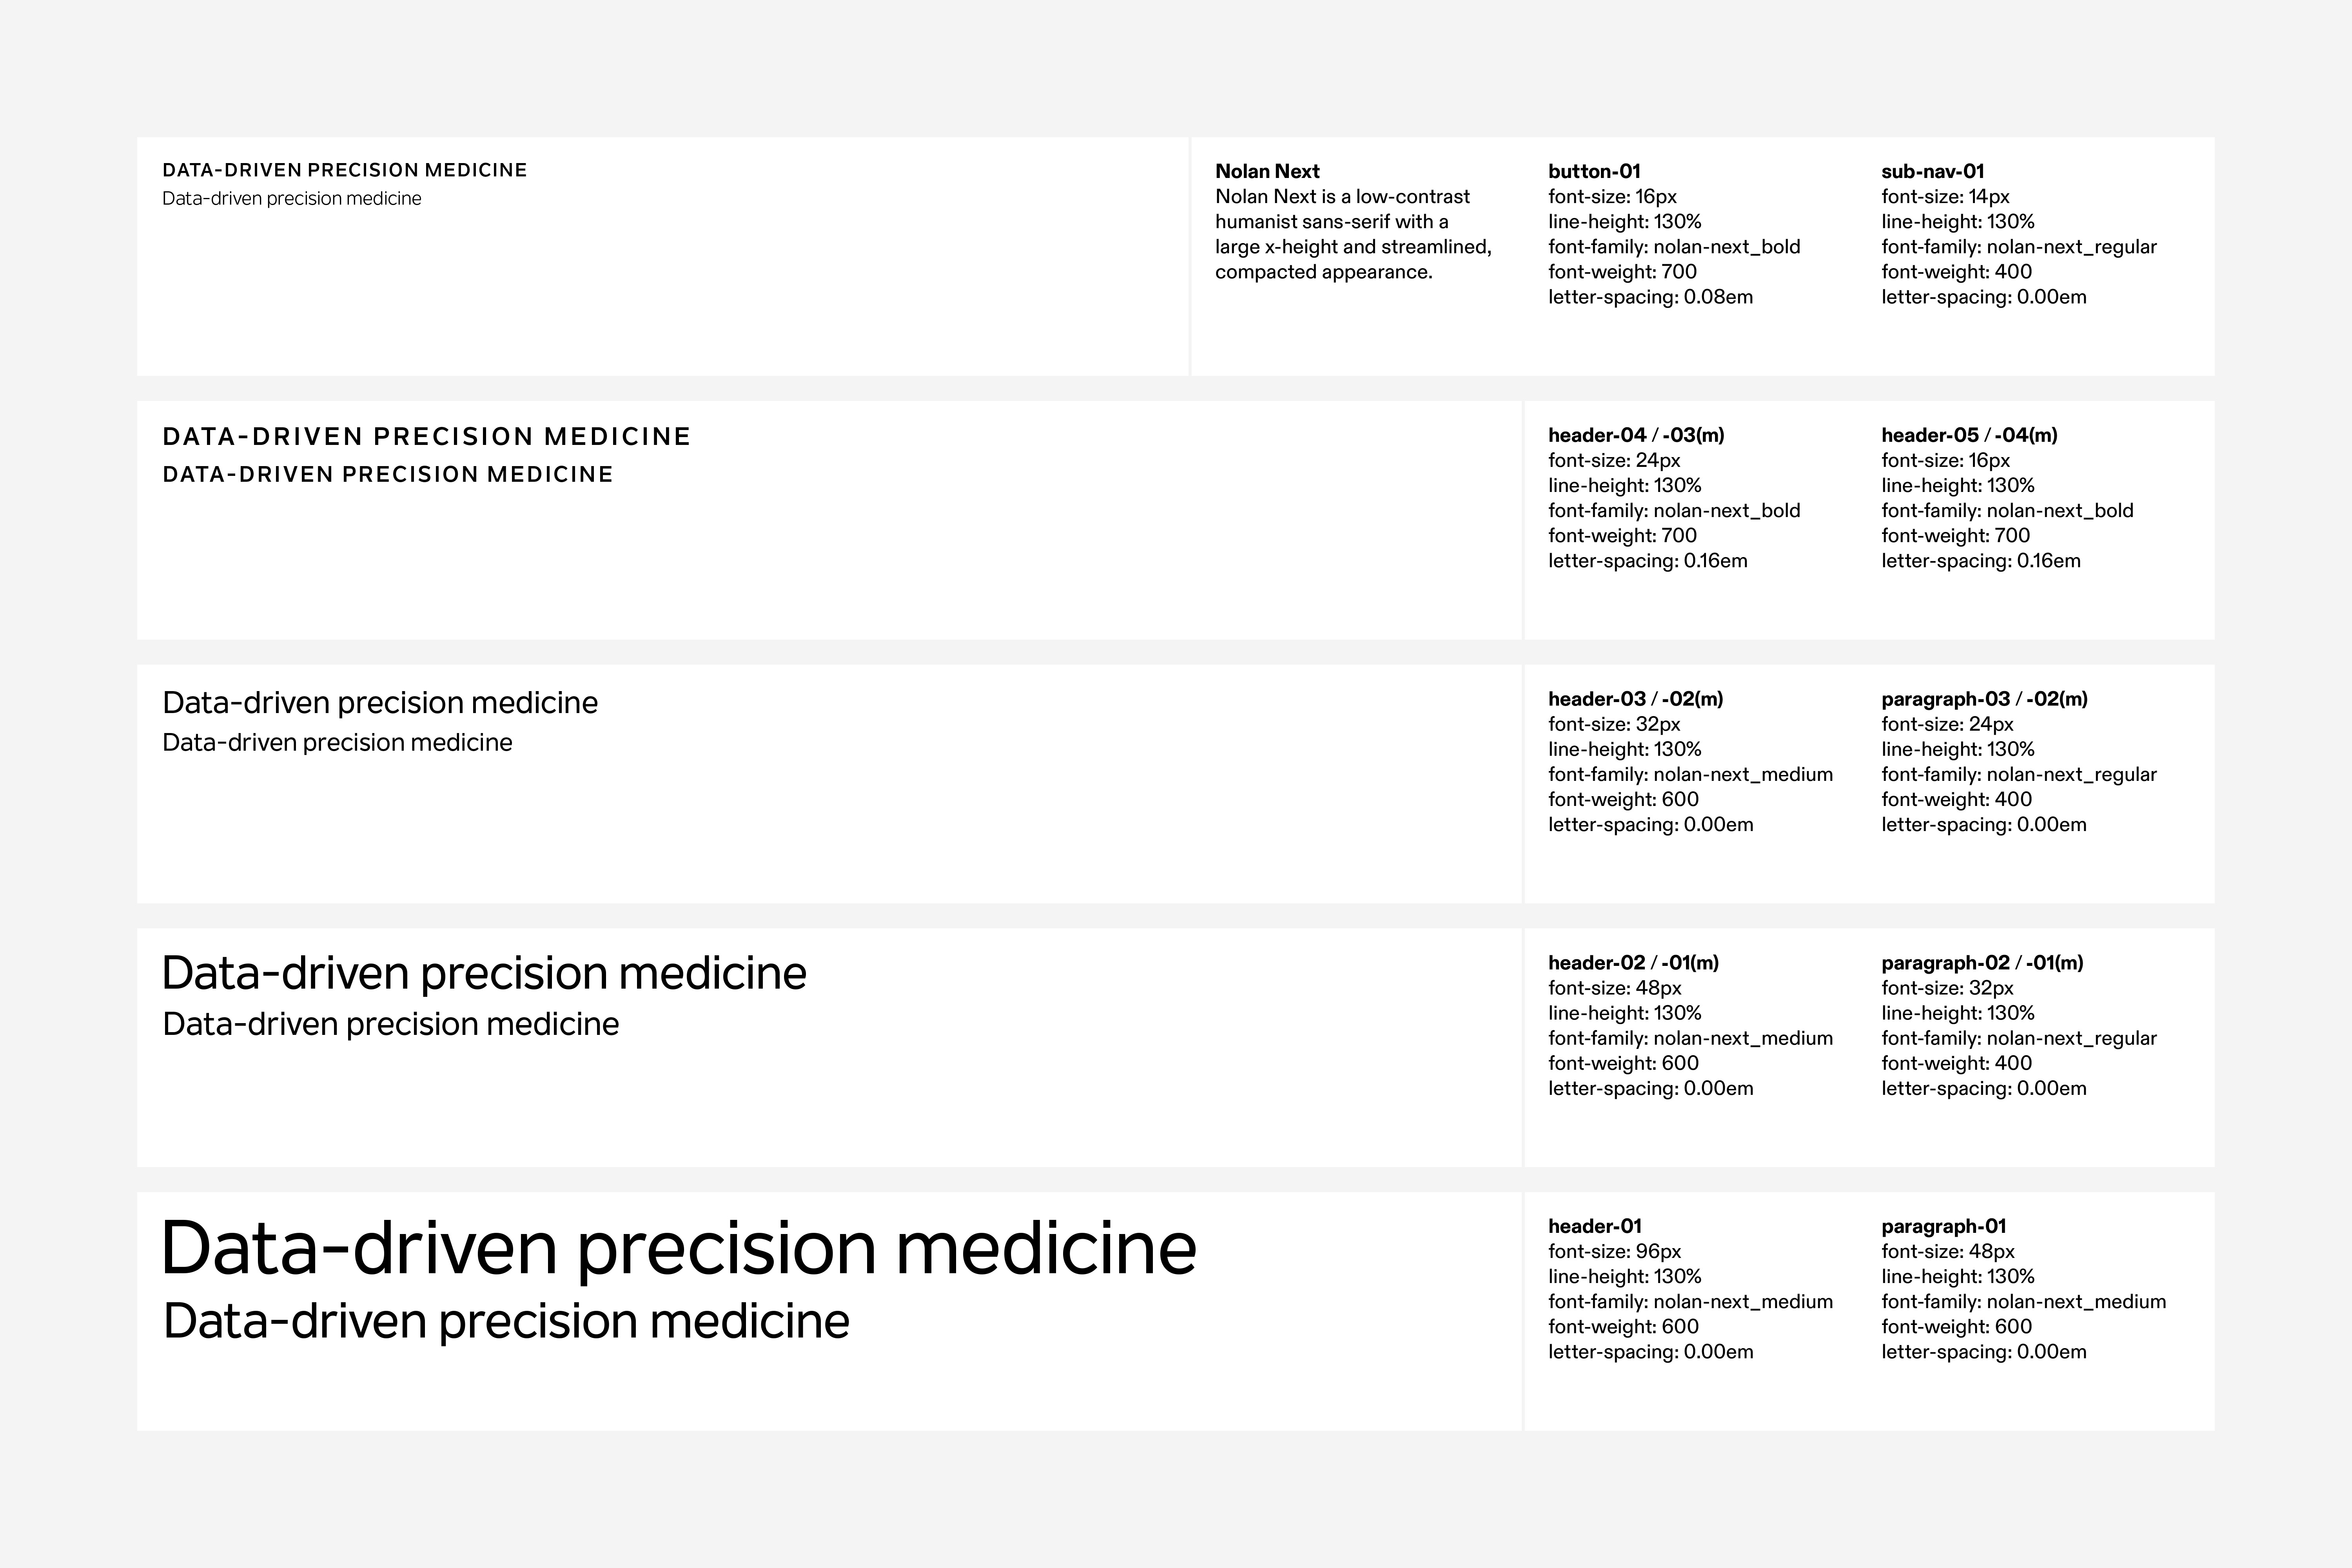Select the "paragraph-03 / -02(m)" style label
This screenshot has width=2352, height=1568.
[x=1984, y=699]
